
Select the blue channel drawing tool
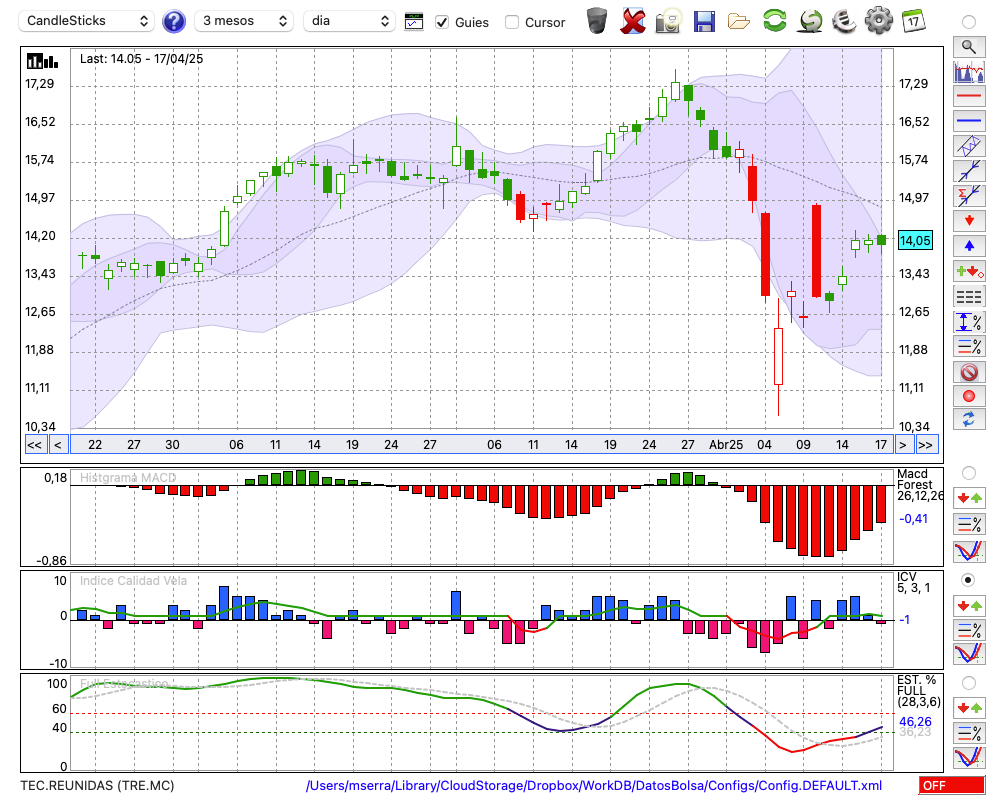[x=969, y=146]
